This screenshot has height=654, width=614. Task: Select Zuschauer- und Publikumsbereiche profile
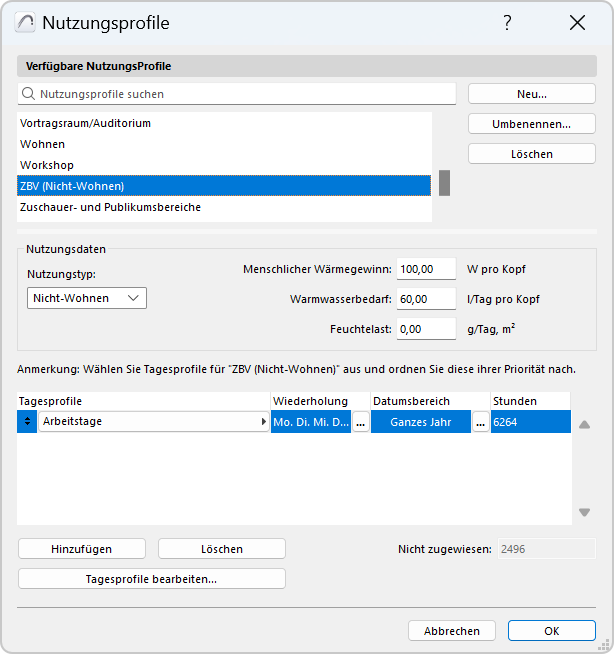point(224,207)
